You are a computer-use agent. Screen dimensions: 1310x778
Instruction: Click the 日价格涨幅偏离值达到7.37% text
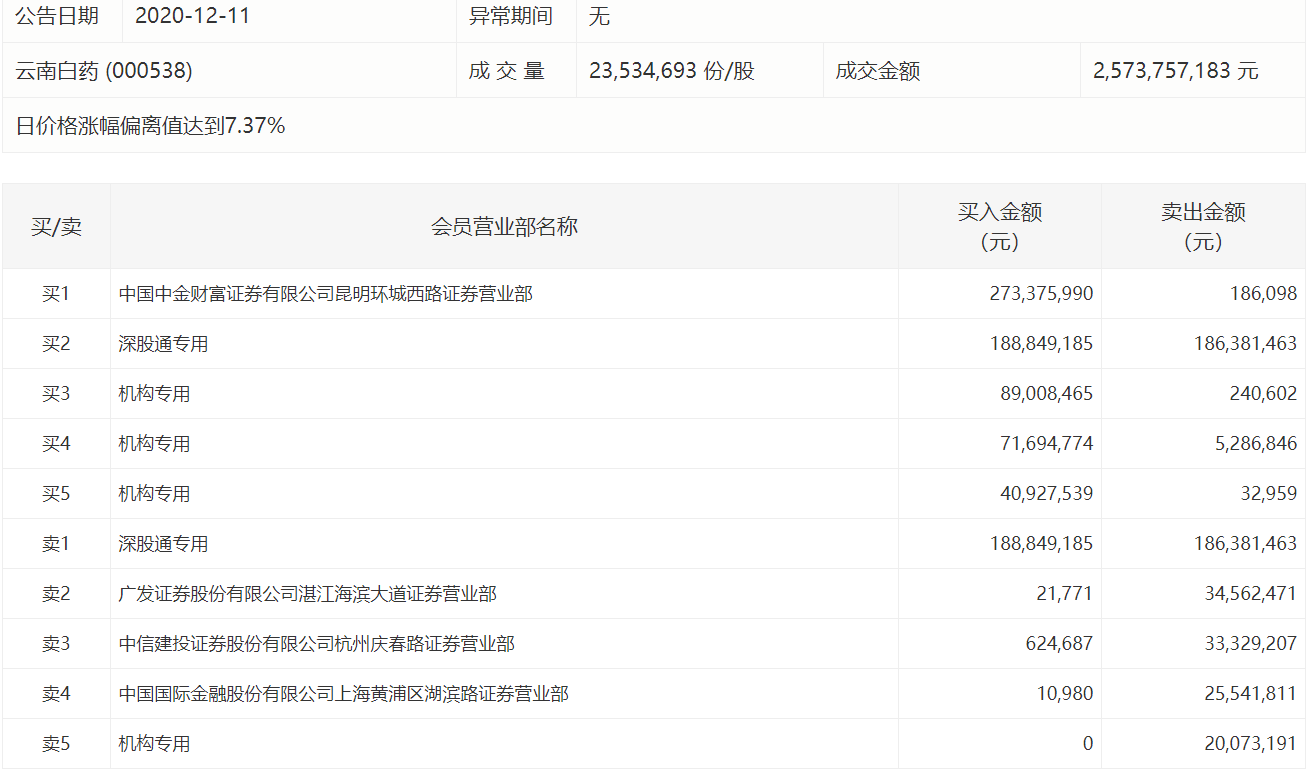click(151, 125)
